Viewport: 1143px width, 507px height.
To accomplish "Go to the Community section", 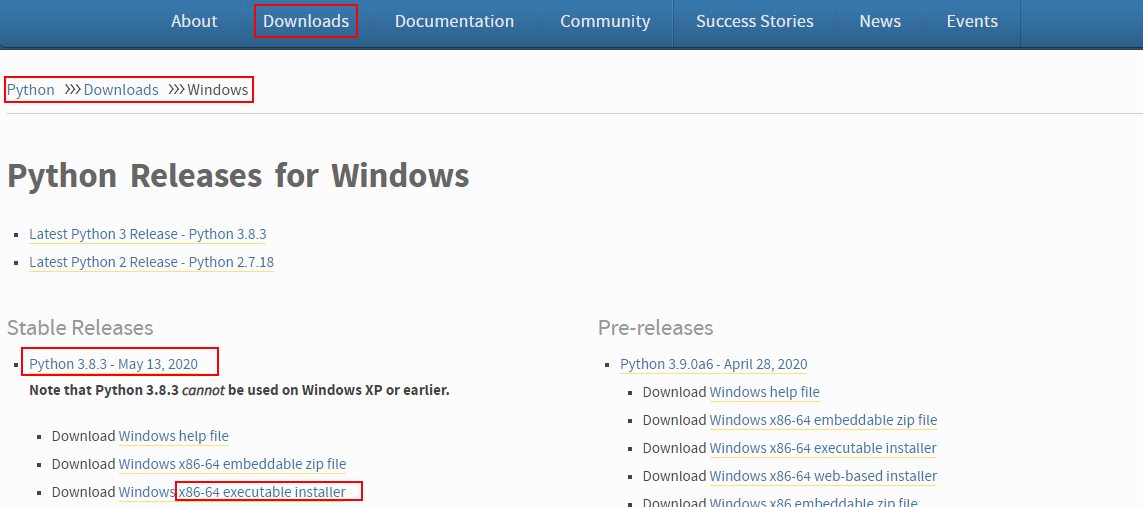I will tap(605, 21).
